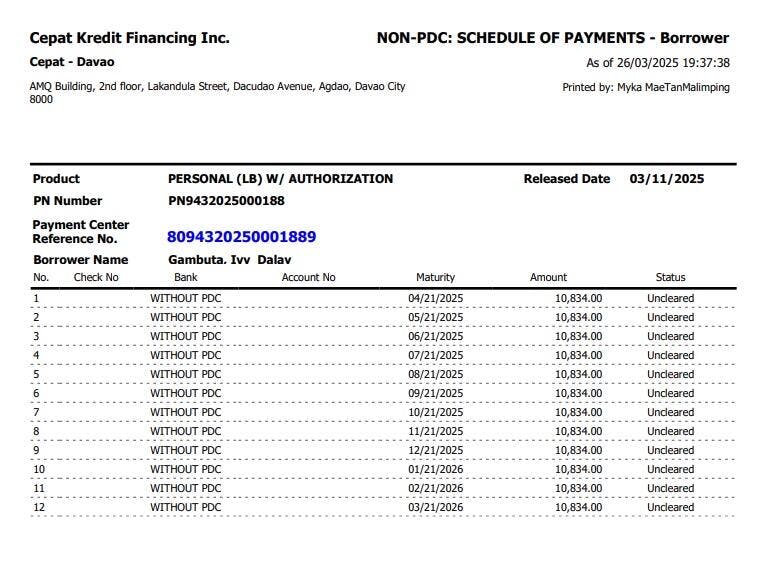This screenshot has width=766, height=580.
Task: Click WITHOUT PDC in row 6
Action: coord(186,393)
